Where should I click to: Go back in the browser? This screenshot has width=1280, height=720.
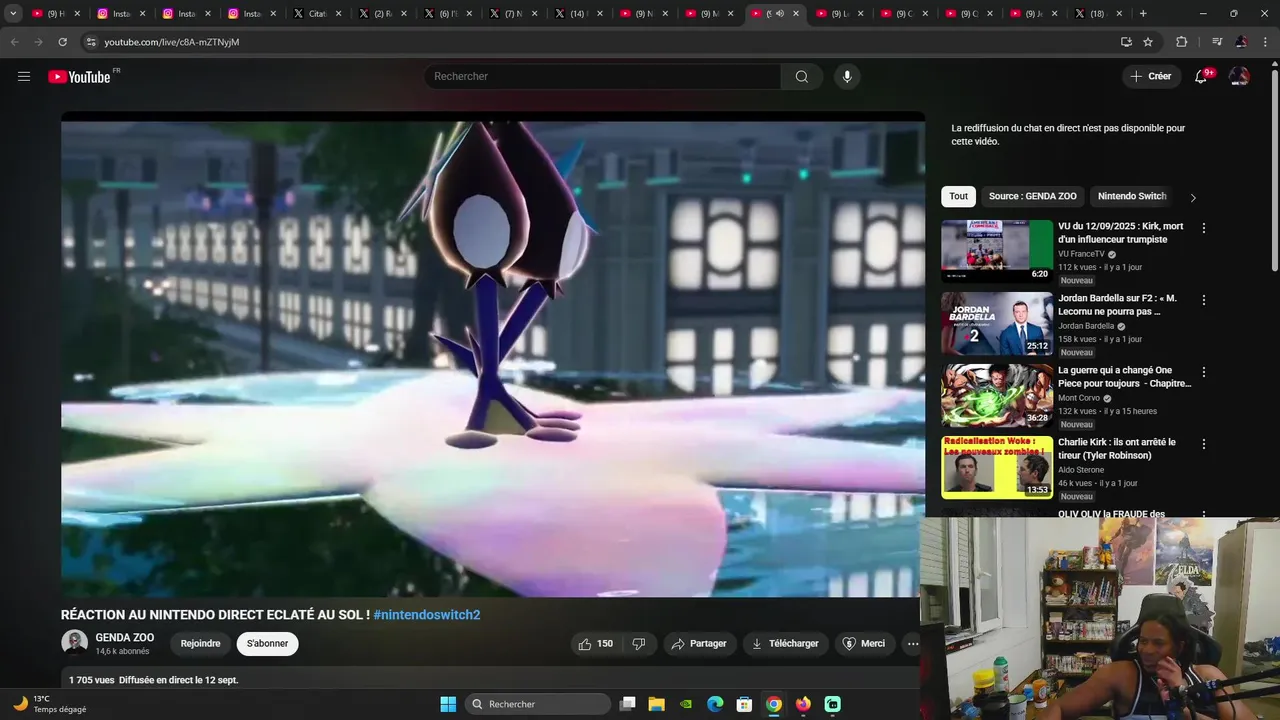point(14,42)
